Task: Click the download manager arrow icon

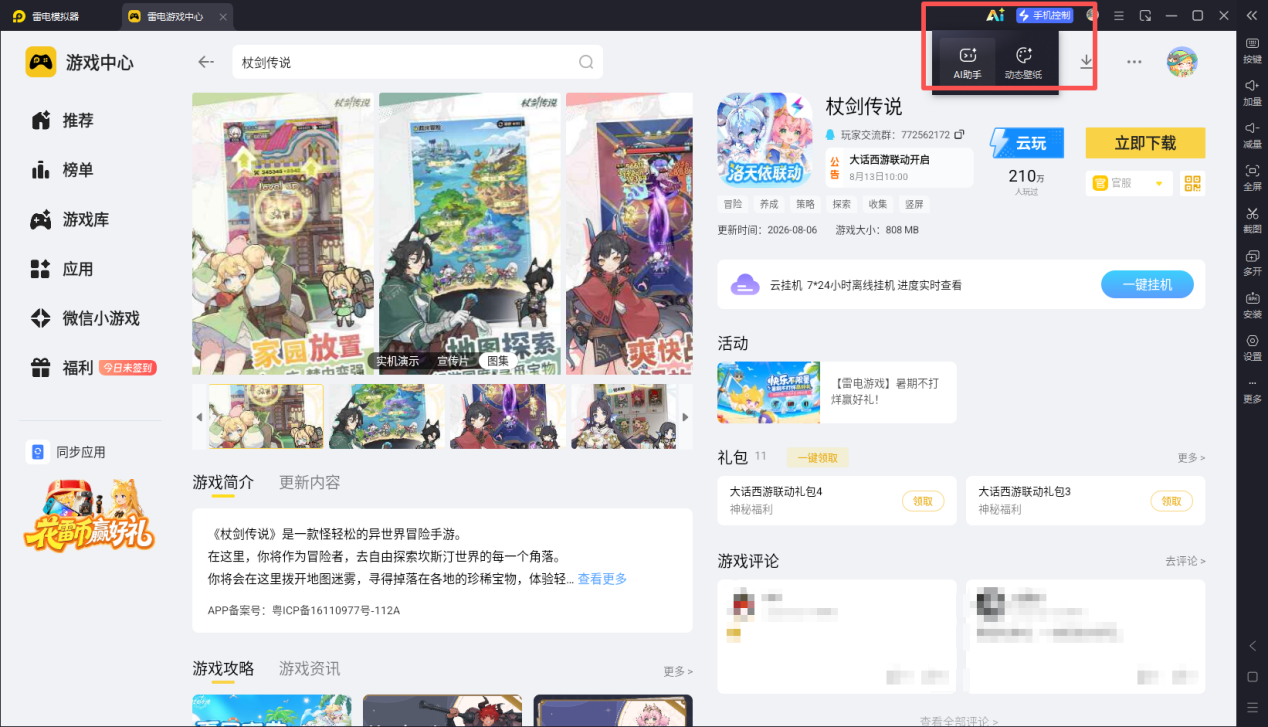Action: pos(1087,62)
